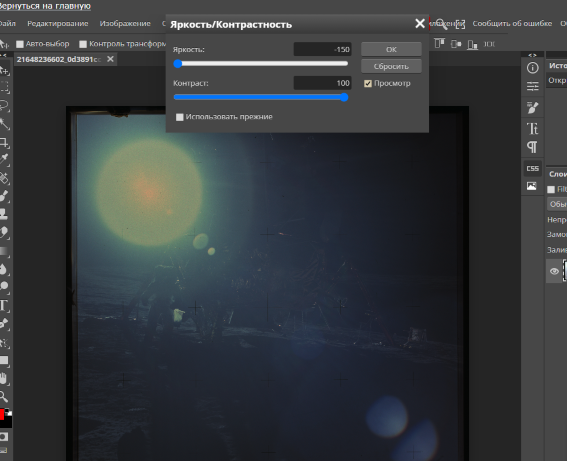The height and width of the screenshot is (461, 567).
Task: Select the Crop tool
Action: pyautogui.click(x=4, y=142)
